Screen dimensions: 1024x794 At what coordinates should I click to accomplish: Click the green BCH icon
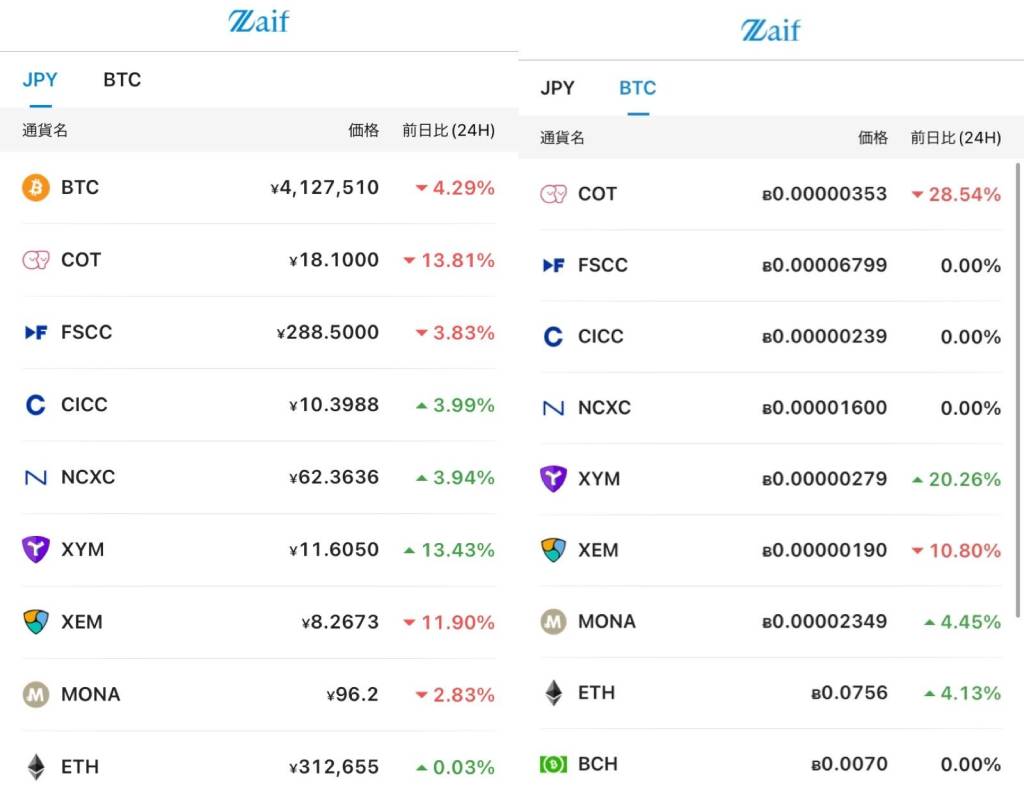(553, 764)
